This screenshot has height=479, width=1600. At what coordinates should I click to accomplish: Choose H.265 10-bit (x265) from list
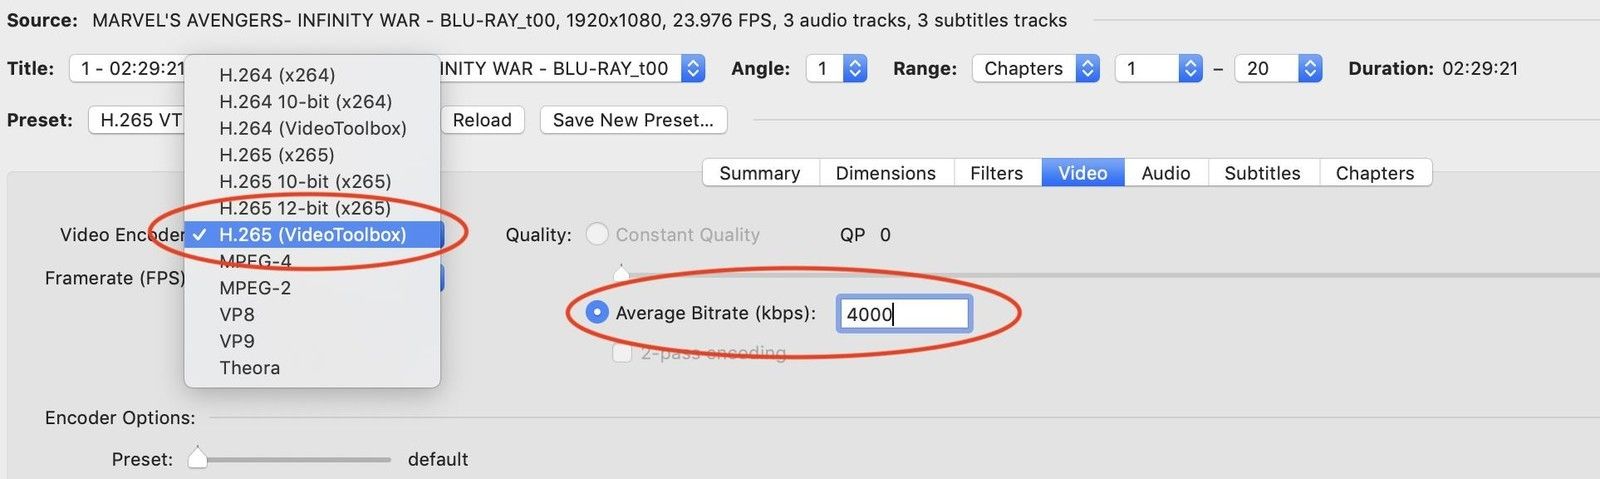(305, 181)
